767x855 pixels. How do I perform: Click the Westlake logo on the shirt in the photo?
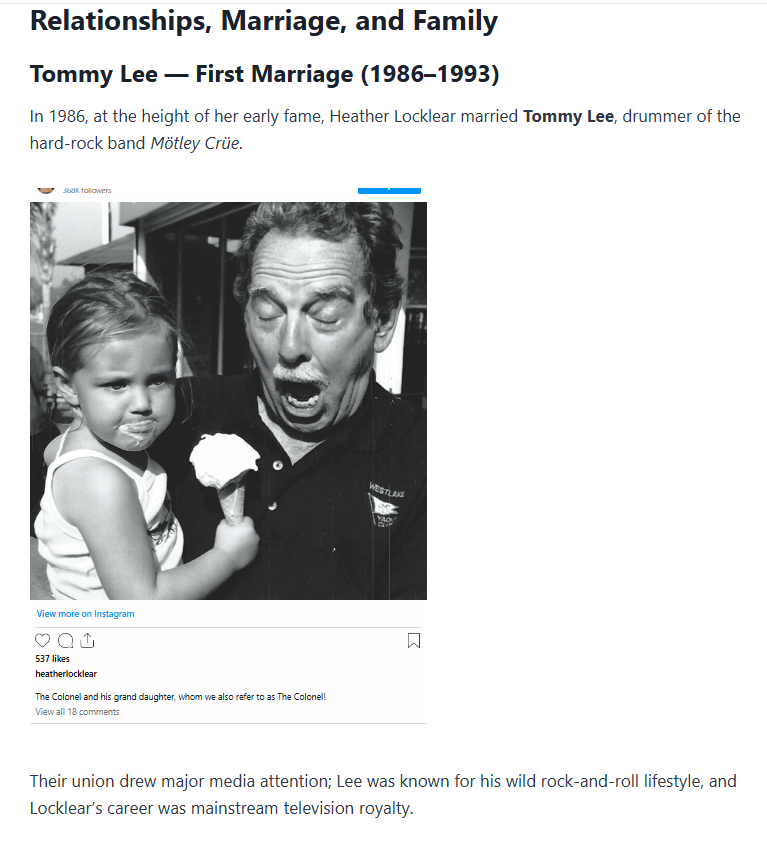tap(385, 504)
